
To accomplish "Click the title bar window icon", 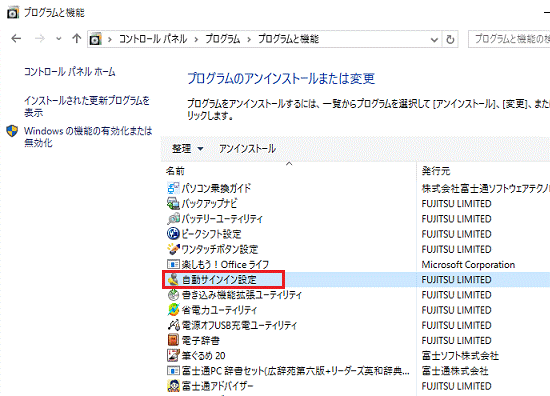I will point(13,13).
